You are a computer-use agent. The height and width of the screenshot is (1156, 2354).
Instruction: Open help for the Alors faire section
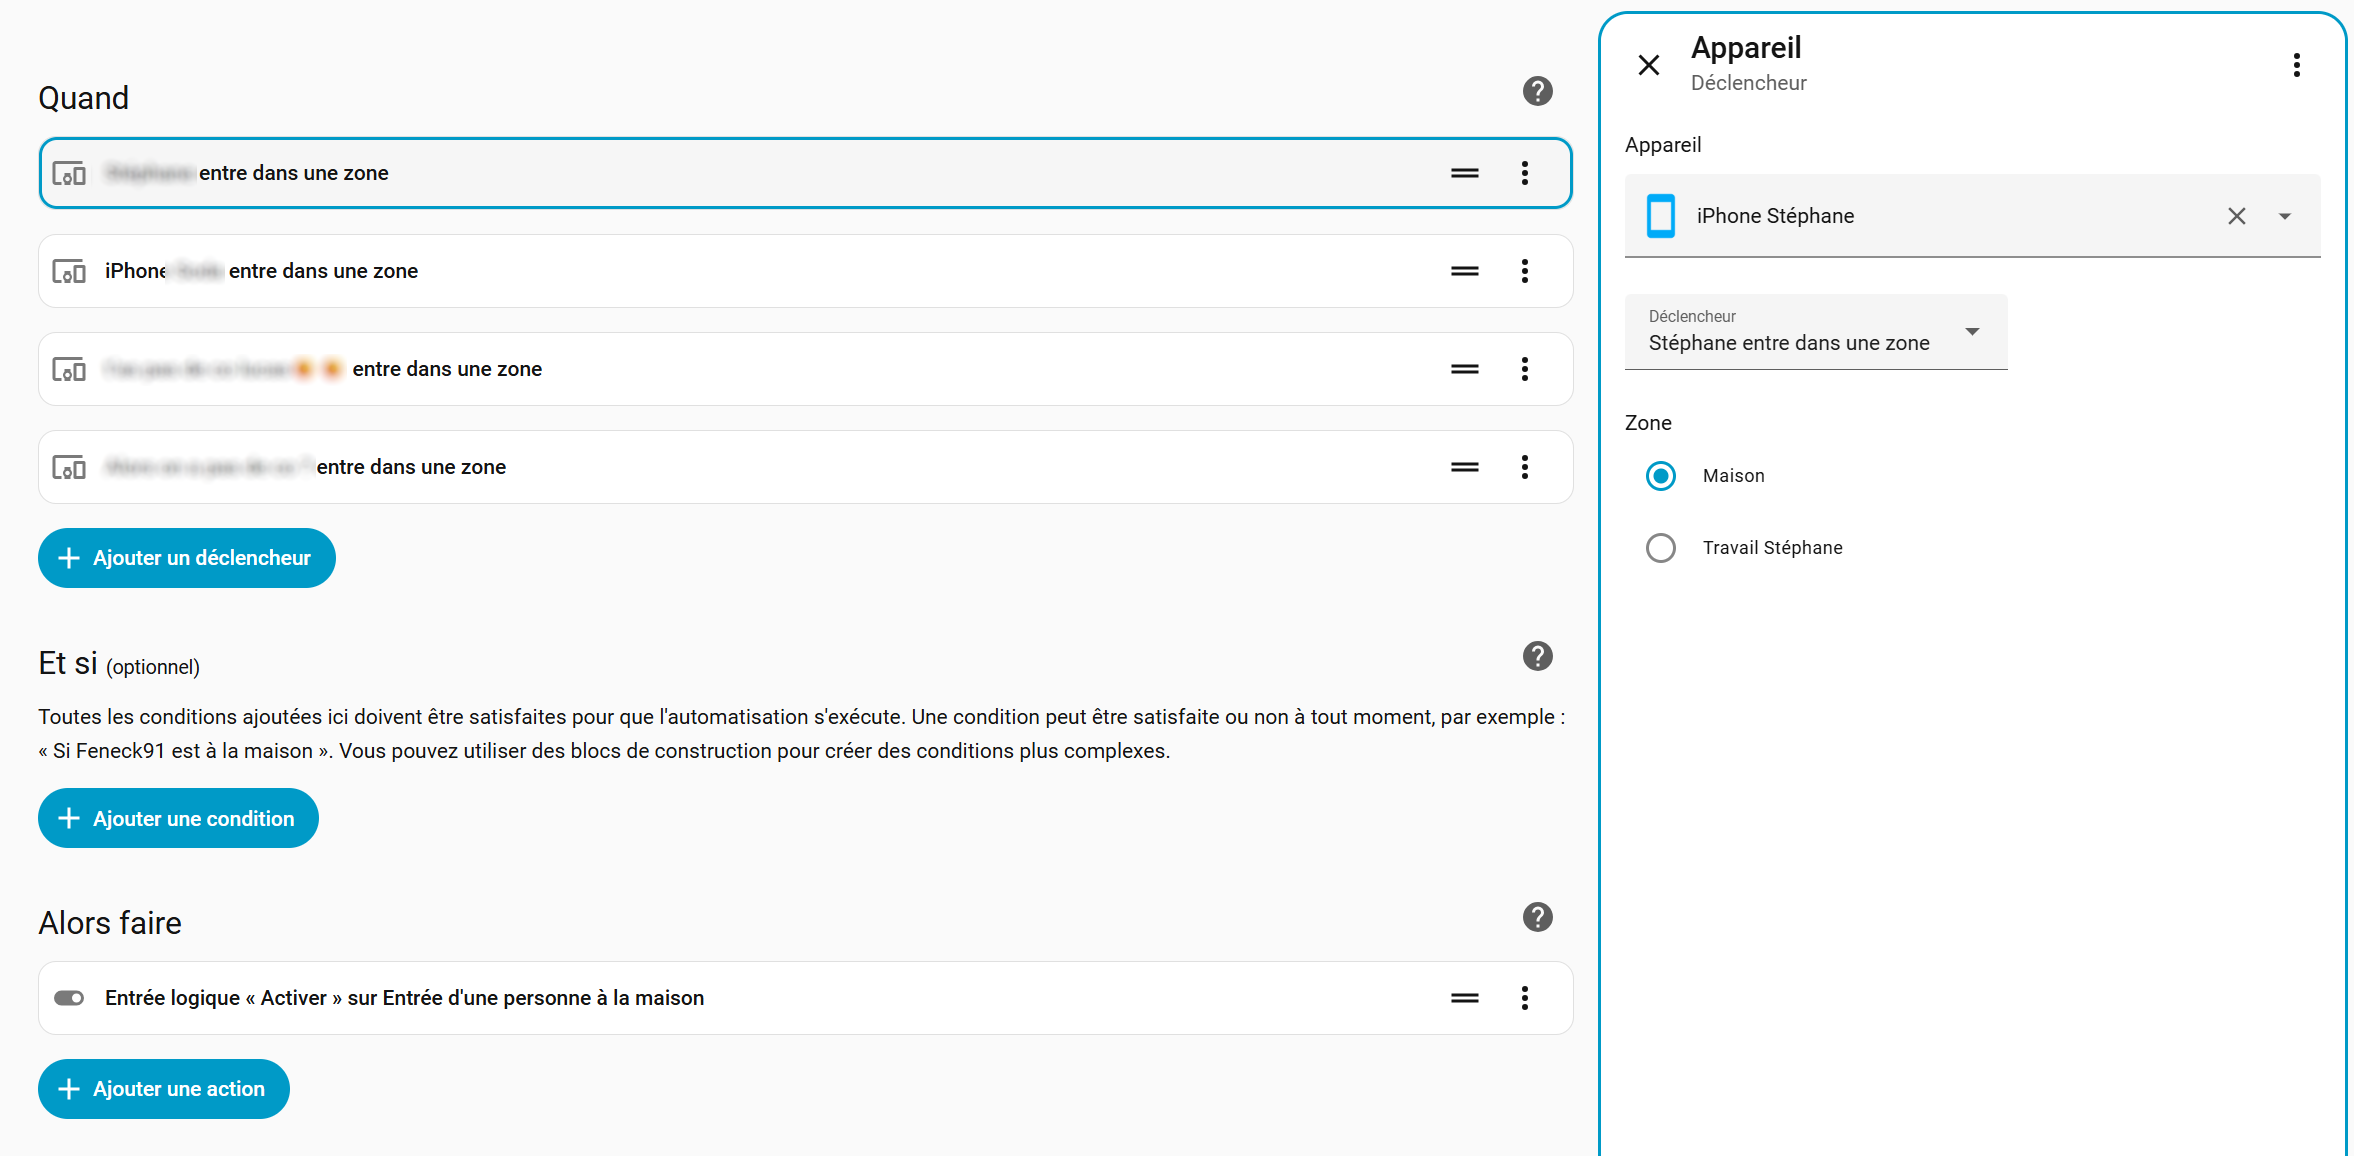coord(1537,917)
